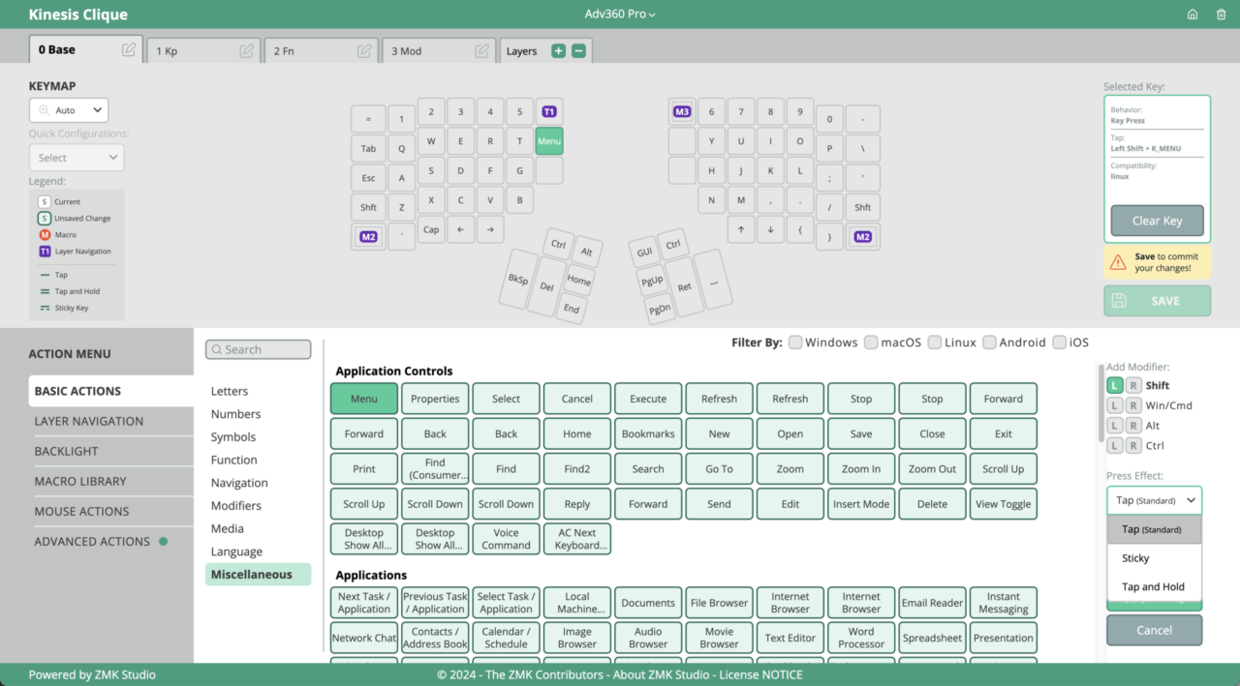Select the T1 layer navigation key
This screenshot has height=686, width=1240.
pos(549,112)
